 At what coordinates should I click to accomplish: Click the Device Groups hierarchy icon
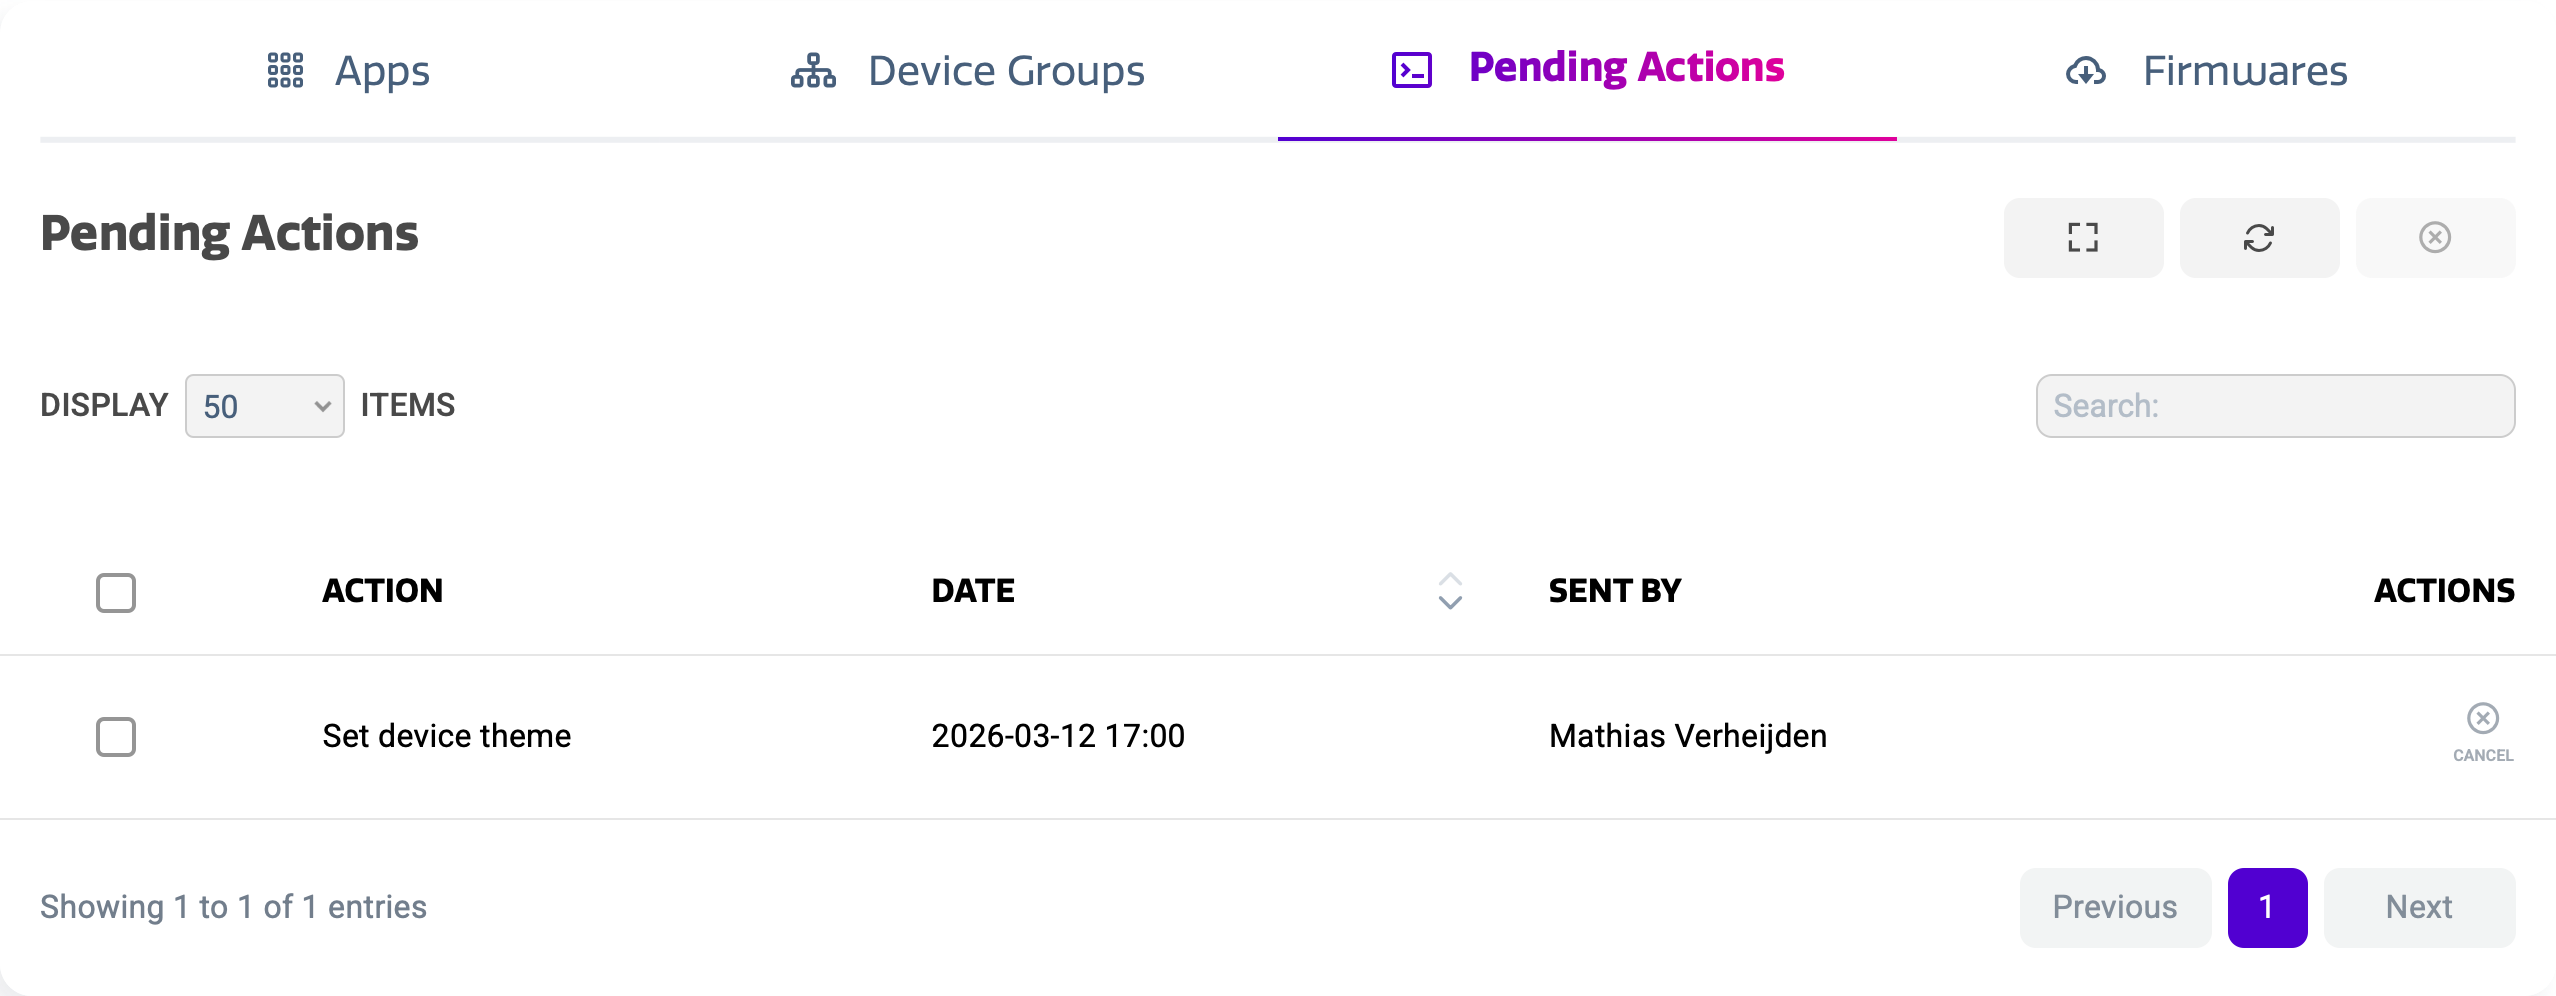pos(813,71)
